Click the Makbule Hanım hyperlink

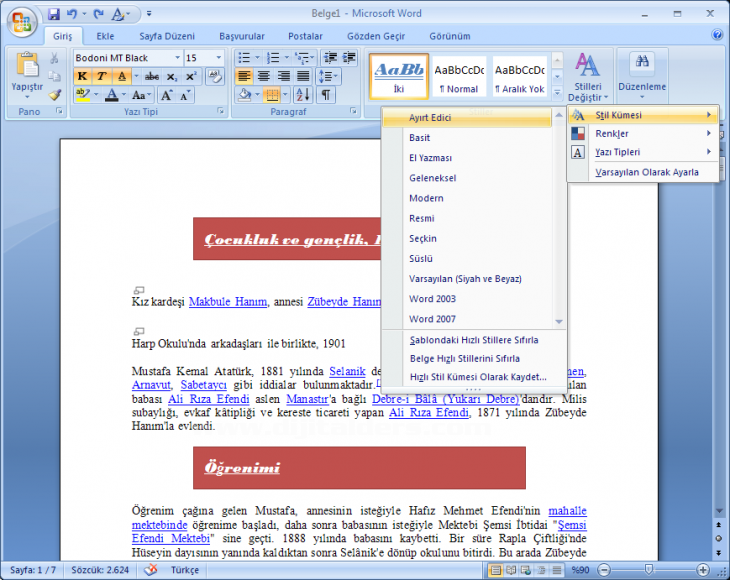point(228,301)
